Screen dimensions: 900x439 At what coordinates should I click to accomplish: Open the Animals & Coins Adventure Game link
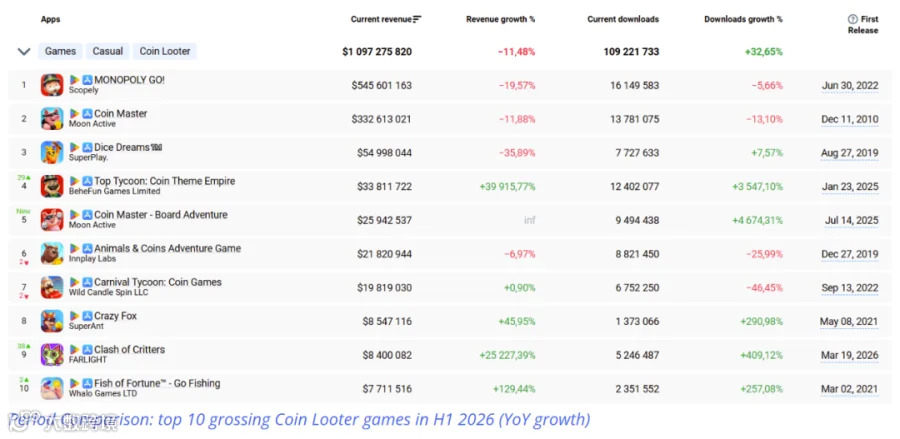pyautogui.click(x=168, y=248)
